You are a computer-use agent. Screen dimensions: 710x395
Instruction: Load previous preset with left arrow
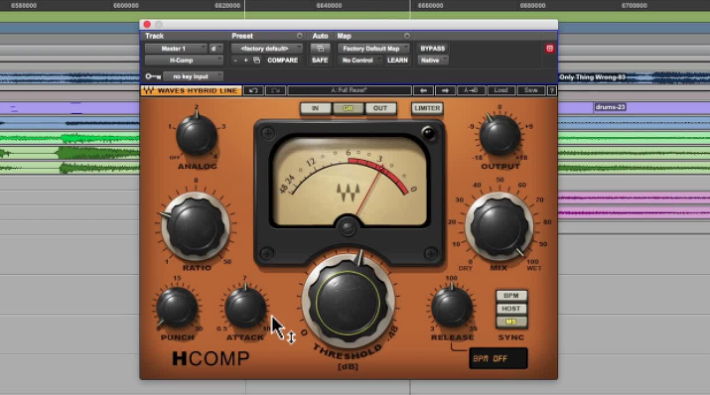423,91
